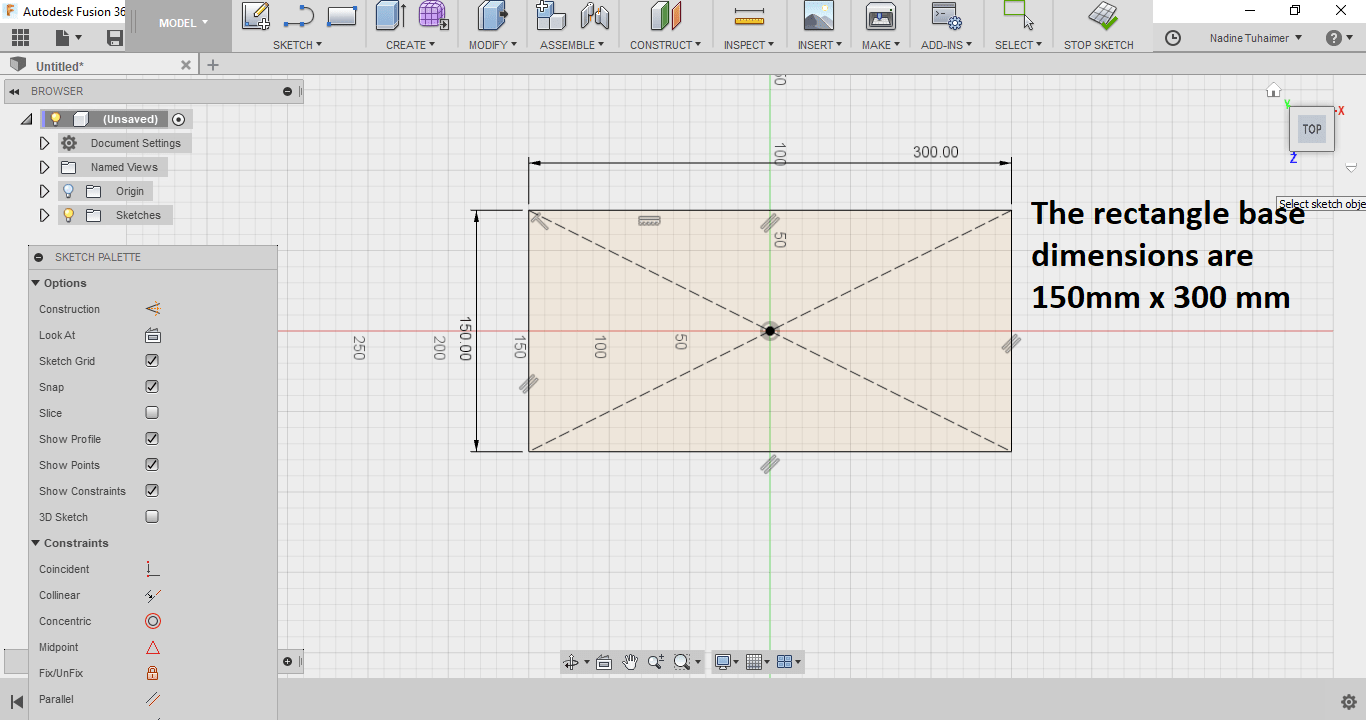Click the Add-Ins scripts icon

click(945, 15)
